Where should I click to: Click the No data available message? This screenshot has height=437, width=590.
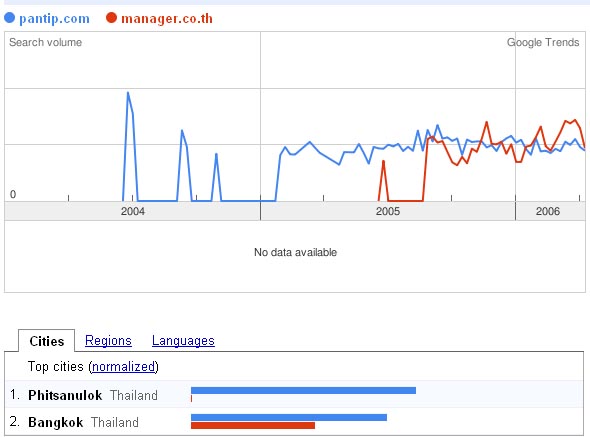tap(295, 252)
